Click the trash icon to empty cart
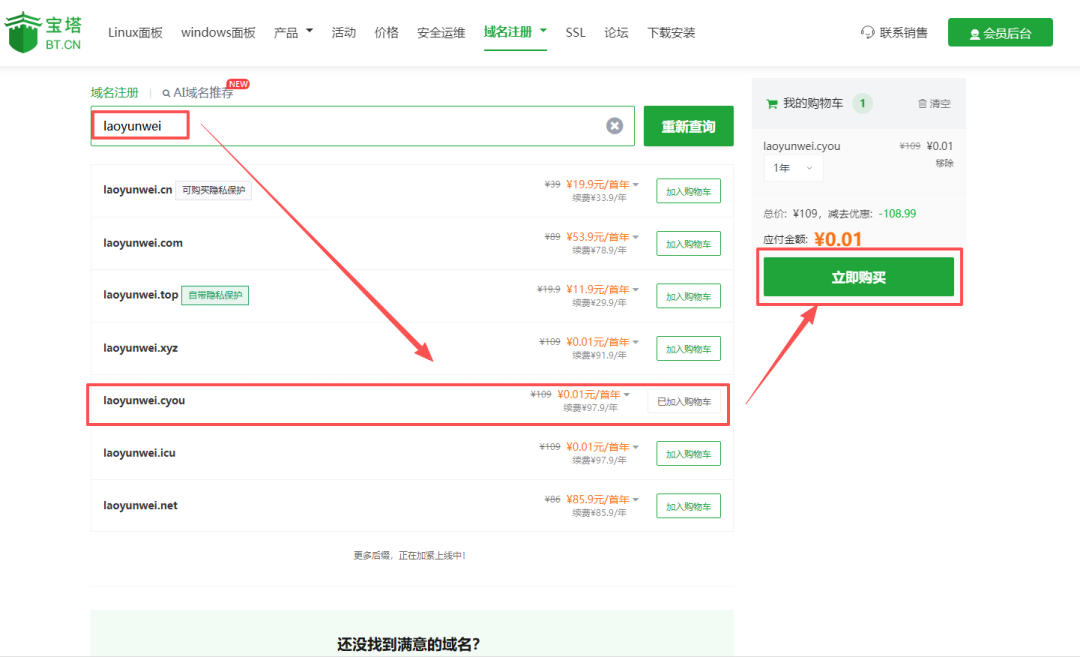 [x=922, y=104]
